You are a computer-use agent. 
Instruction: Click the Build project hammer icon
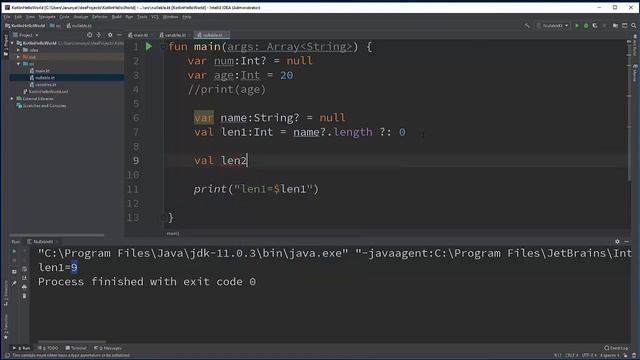coord(527,26)
